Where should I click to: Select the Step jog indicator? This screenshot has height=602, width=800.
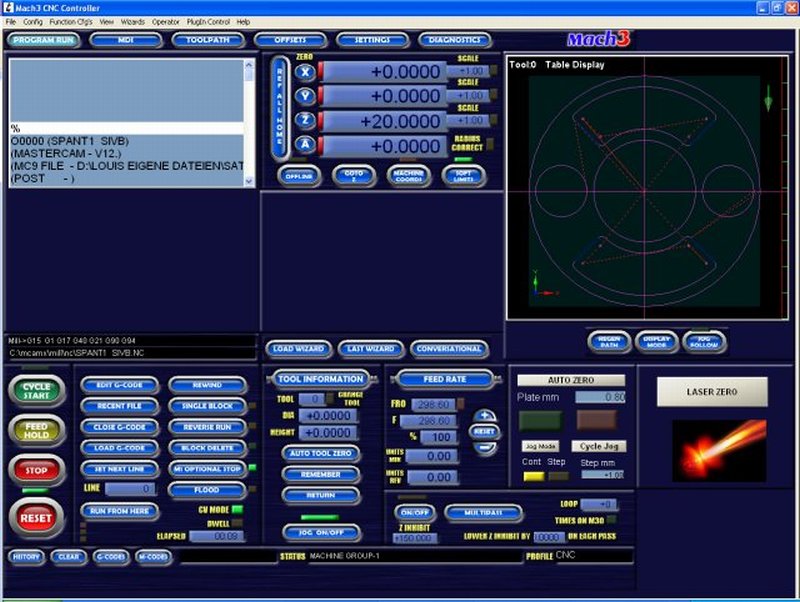tap(558, 476)
